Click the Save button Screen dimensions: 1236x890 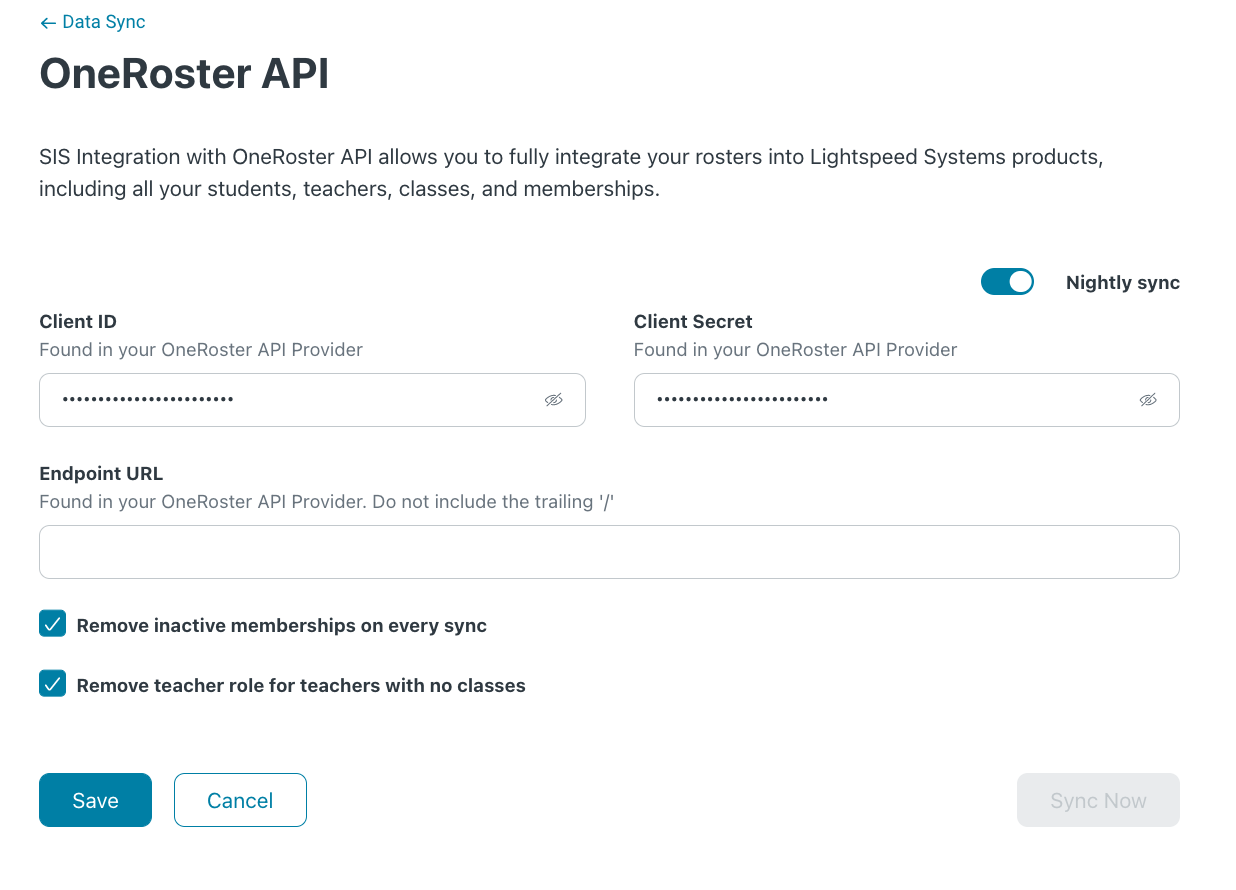95,800
